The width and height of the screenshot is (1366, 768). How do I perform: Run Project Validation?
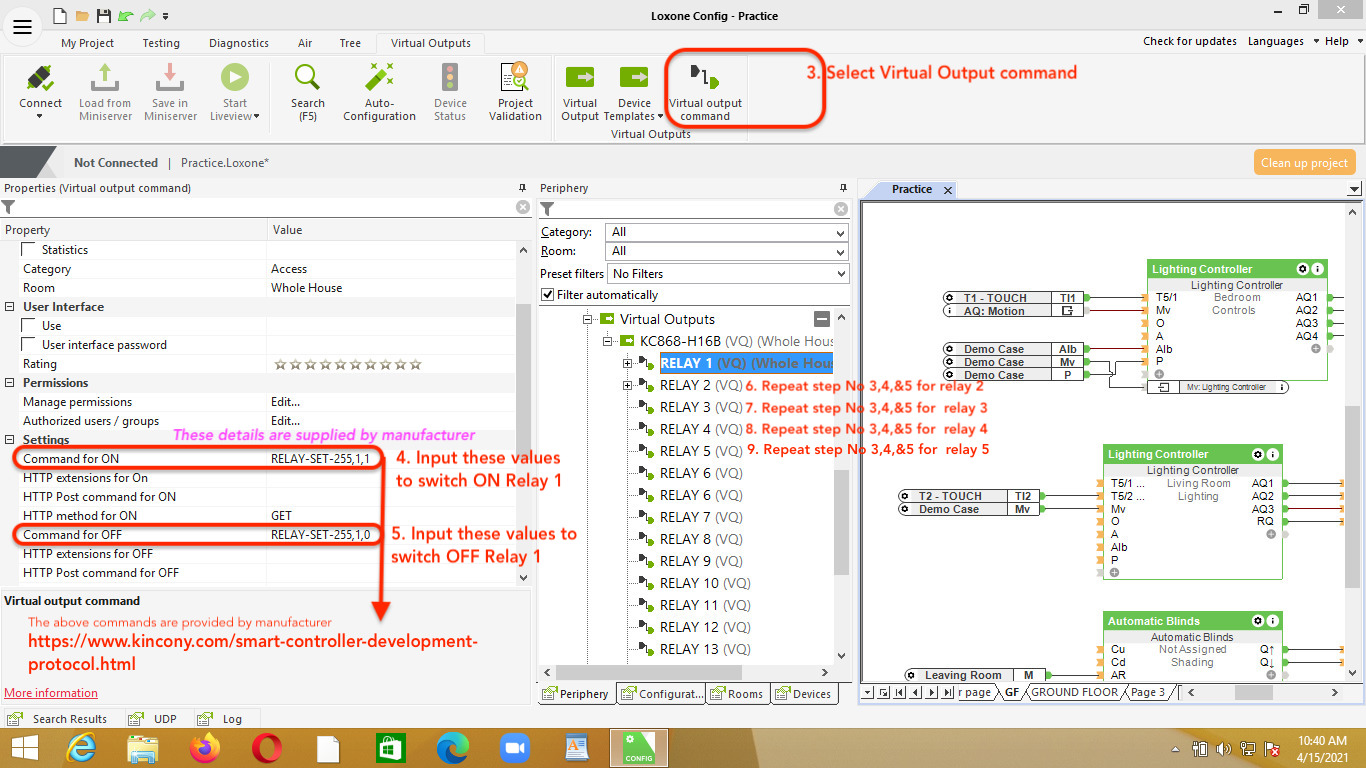(515, 91)
